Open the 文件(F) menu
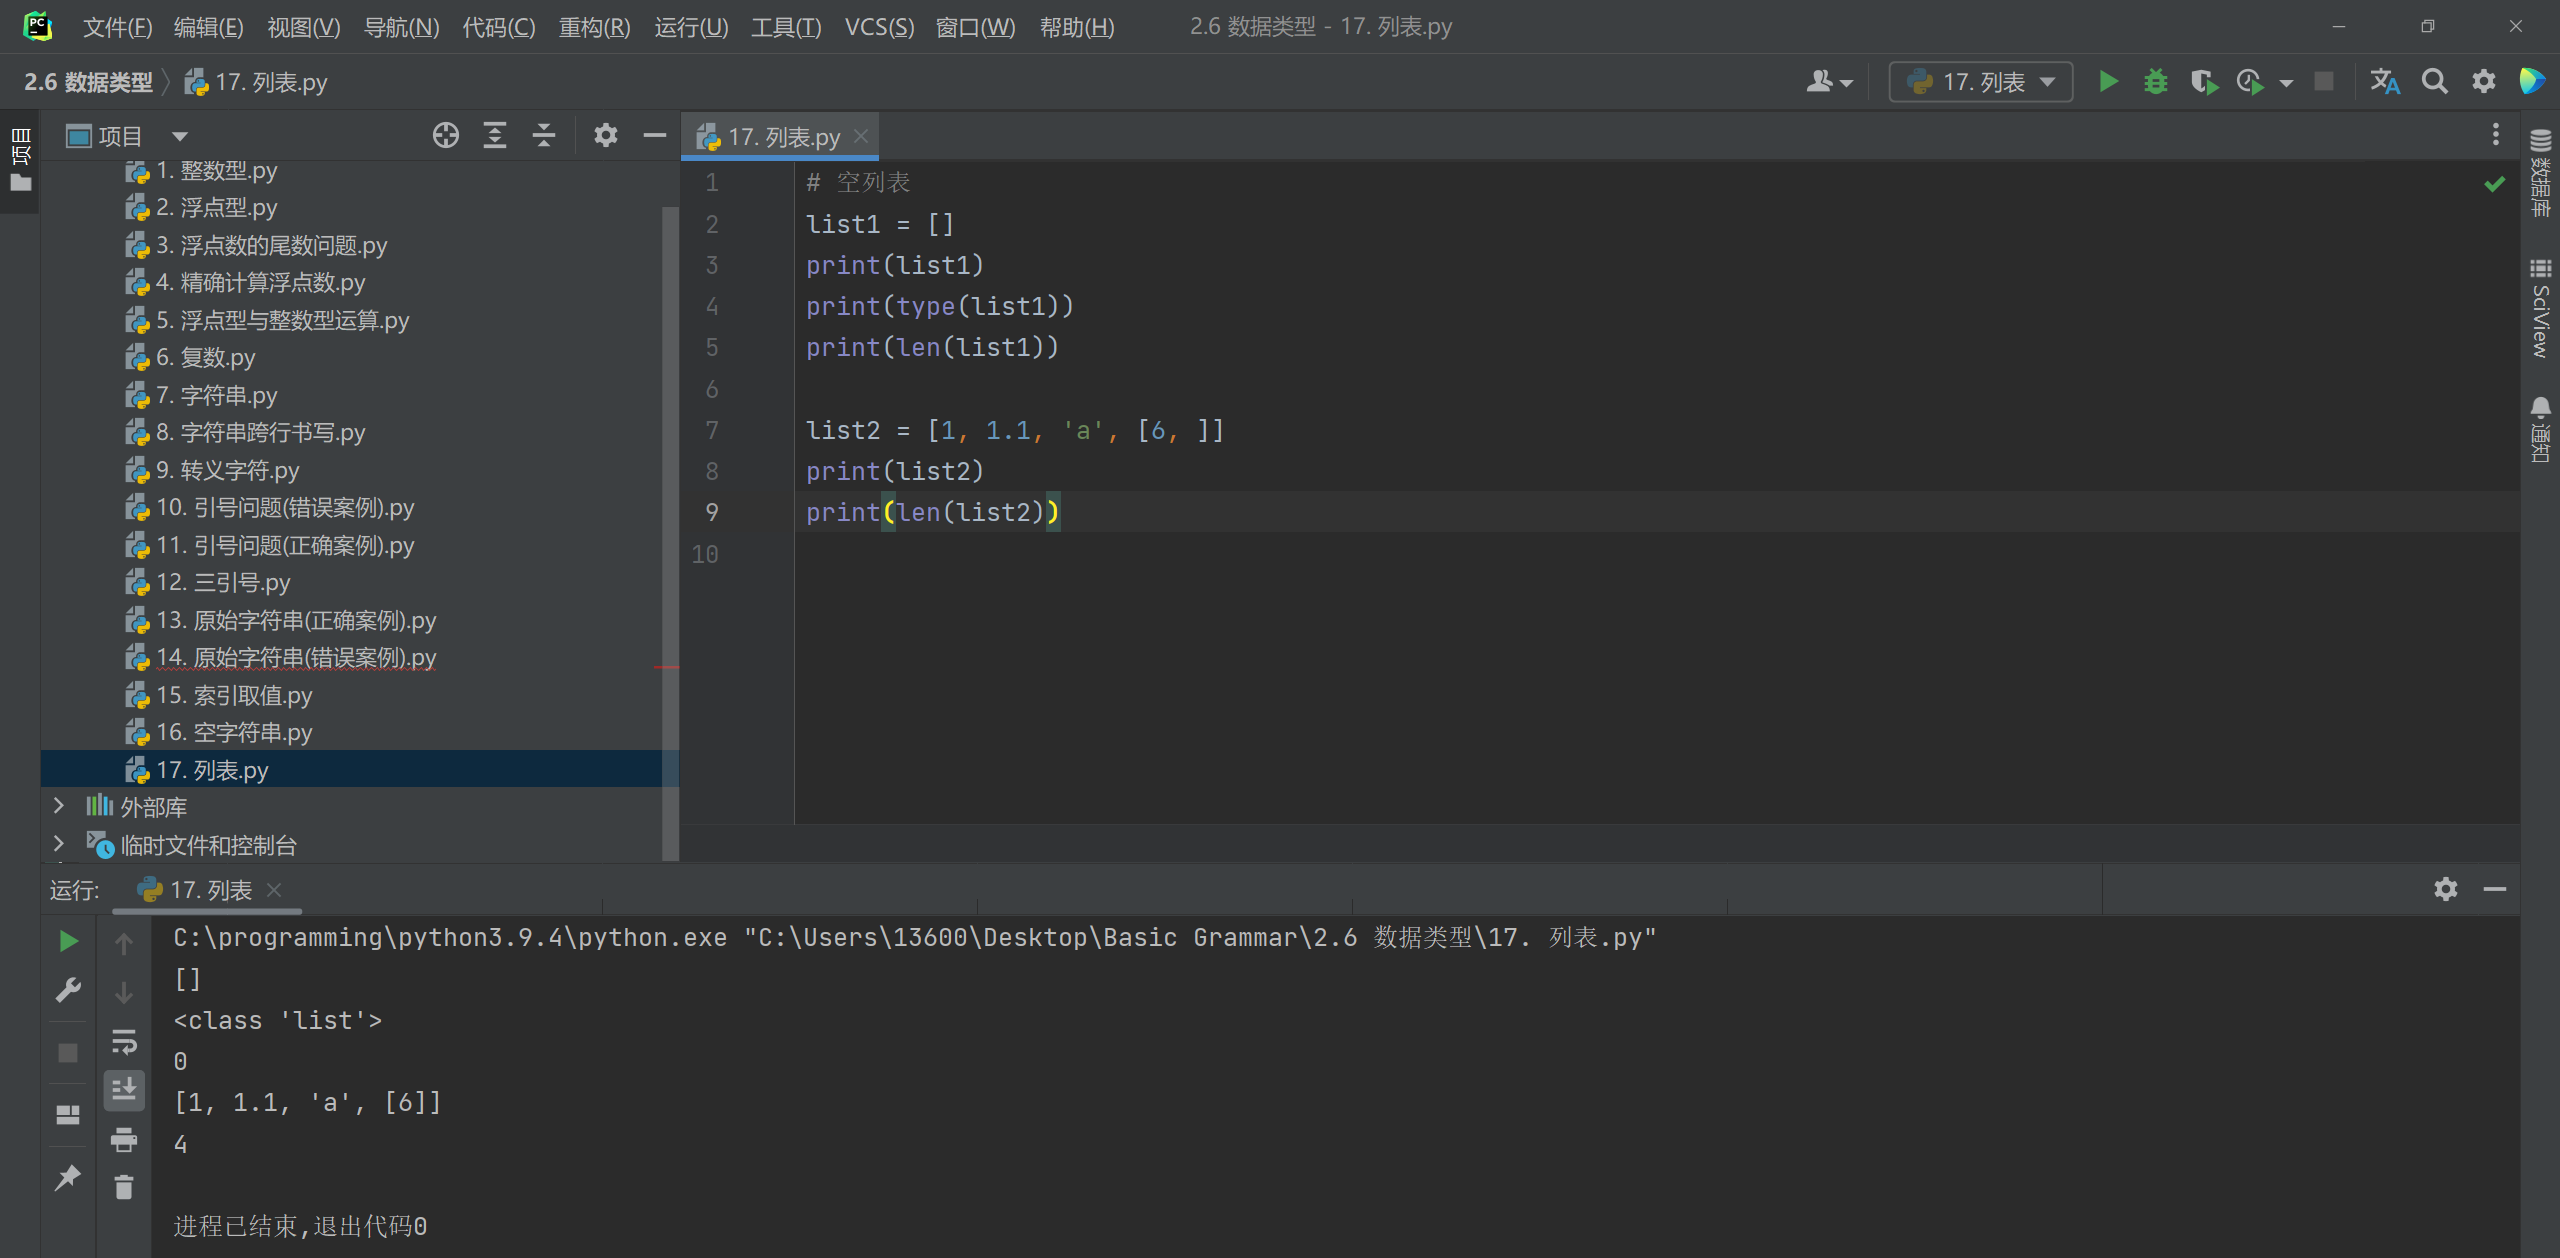The width and height of the screenshot is (2560, 1258). coord(117,27)
